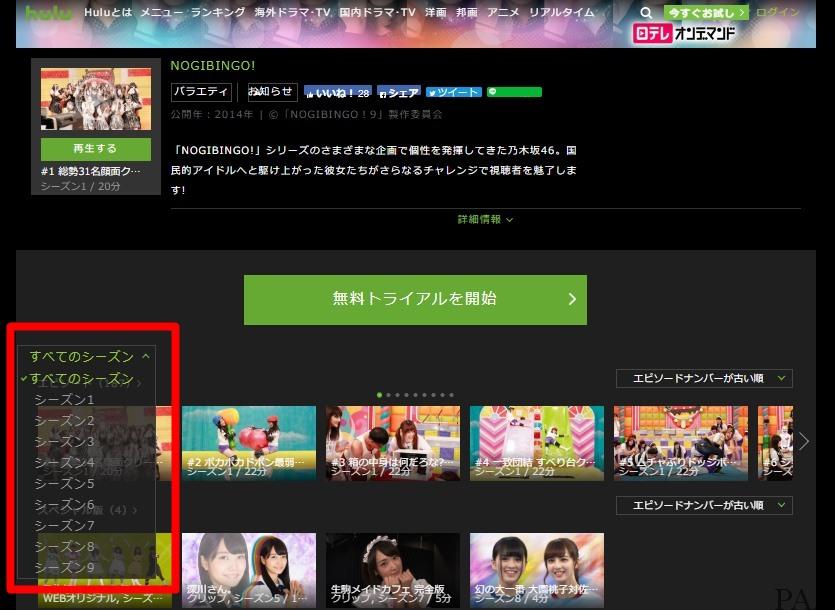This screenshot has height=610, width=835.
Task: Select シーズン4 from season list
Action: (64, 462)
